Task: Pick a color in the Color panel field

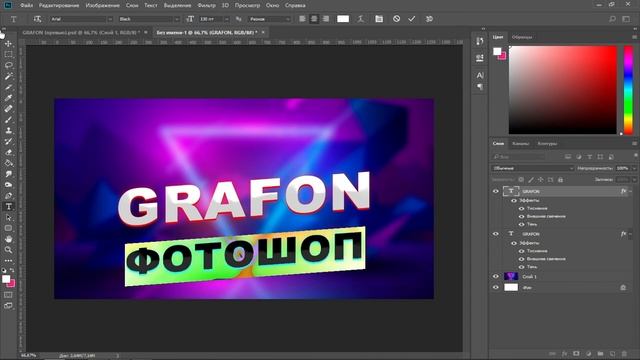Action: pos(562,90)
